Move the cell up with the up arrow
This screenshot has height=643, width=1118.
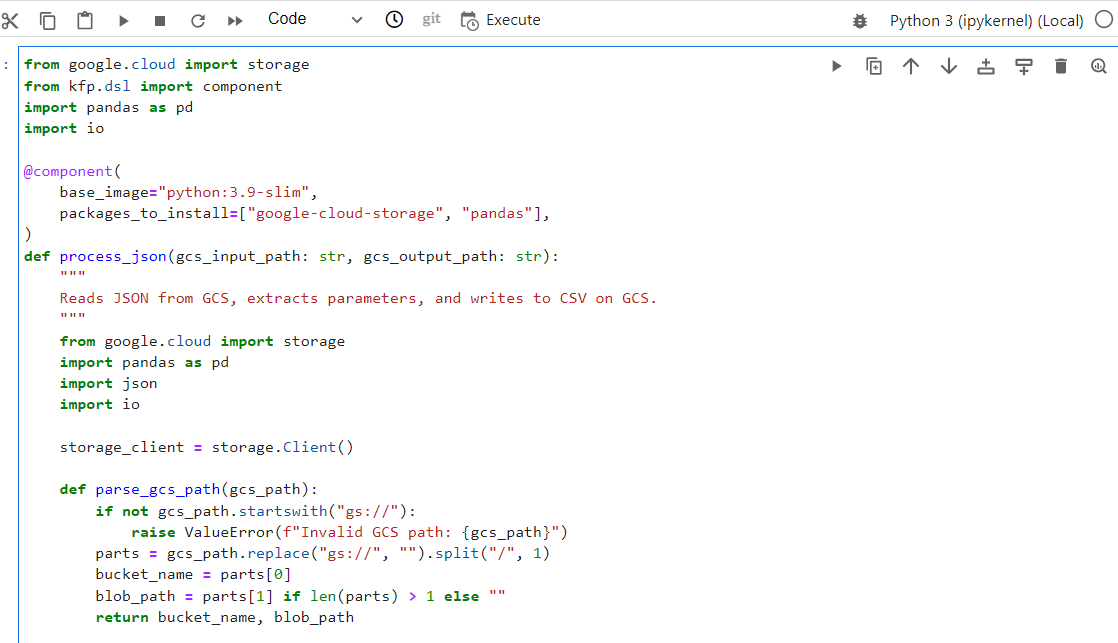(x=910, y=65)
